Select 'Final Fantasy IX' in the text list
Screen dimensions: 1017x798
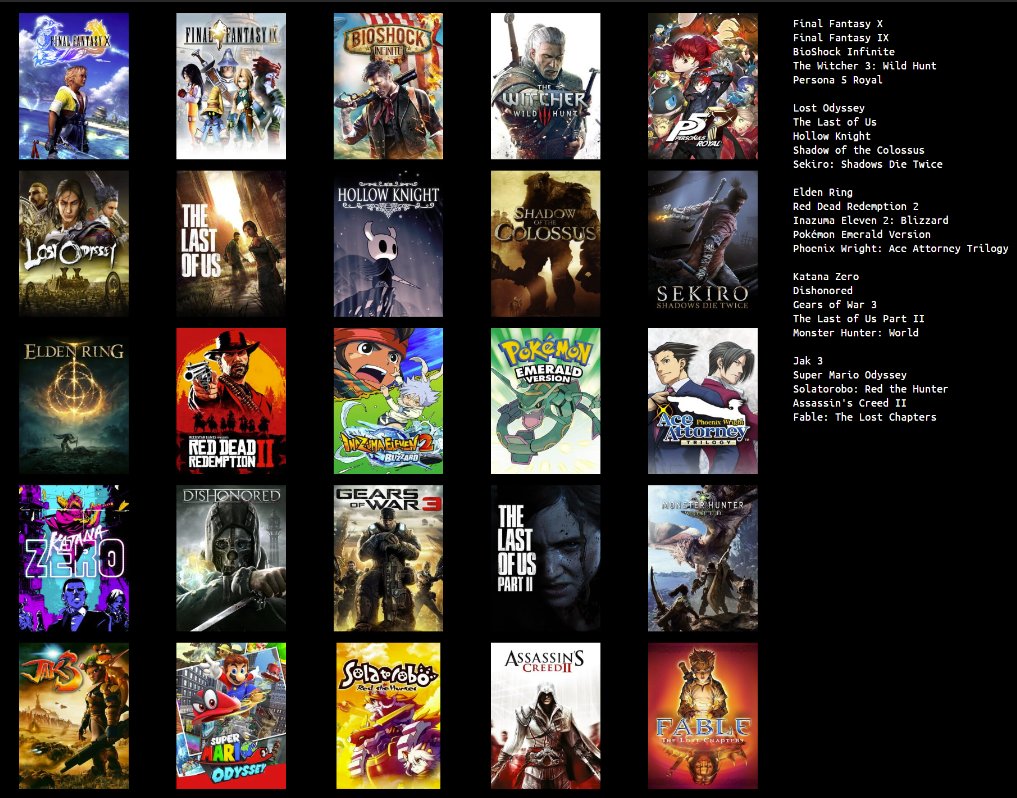tap(841, 38)
